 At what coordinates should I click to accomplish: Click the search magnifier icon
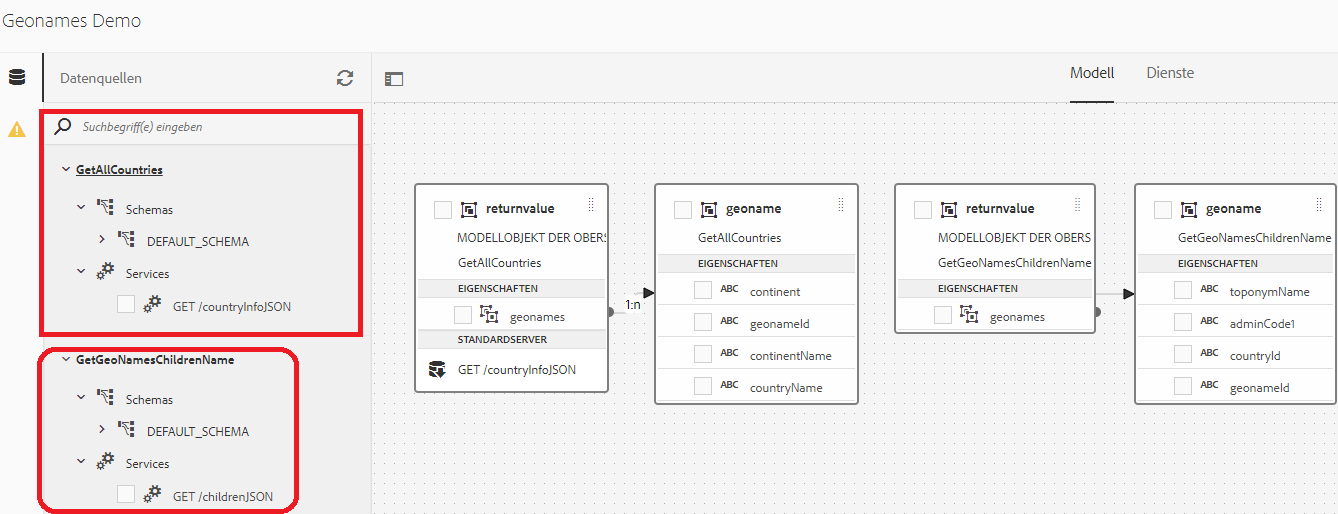[63, 127]
